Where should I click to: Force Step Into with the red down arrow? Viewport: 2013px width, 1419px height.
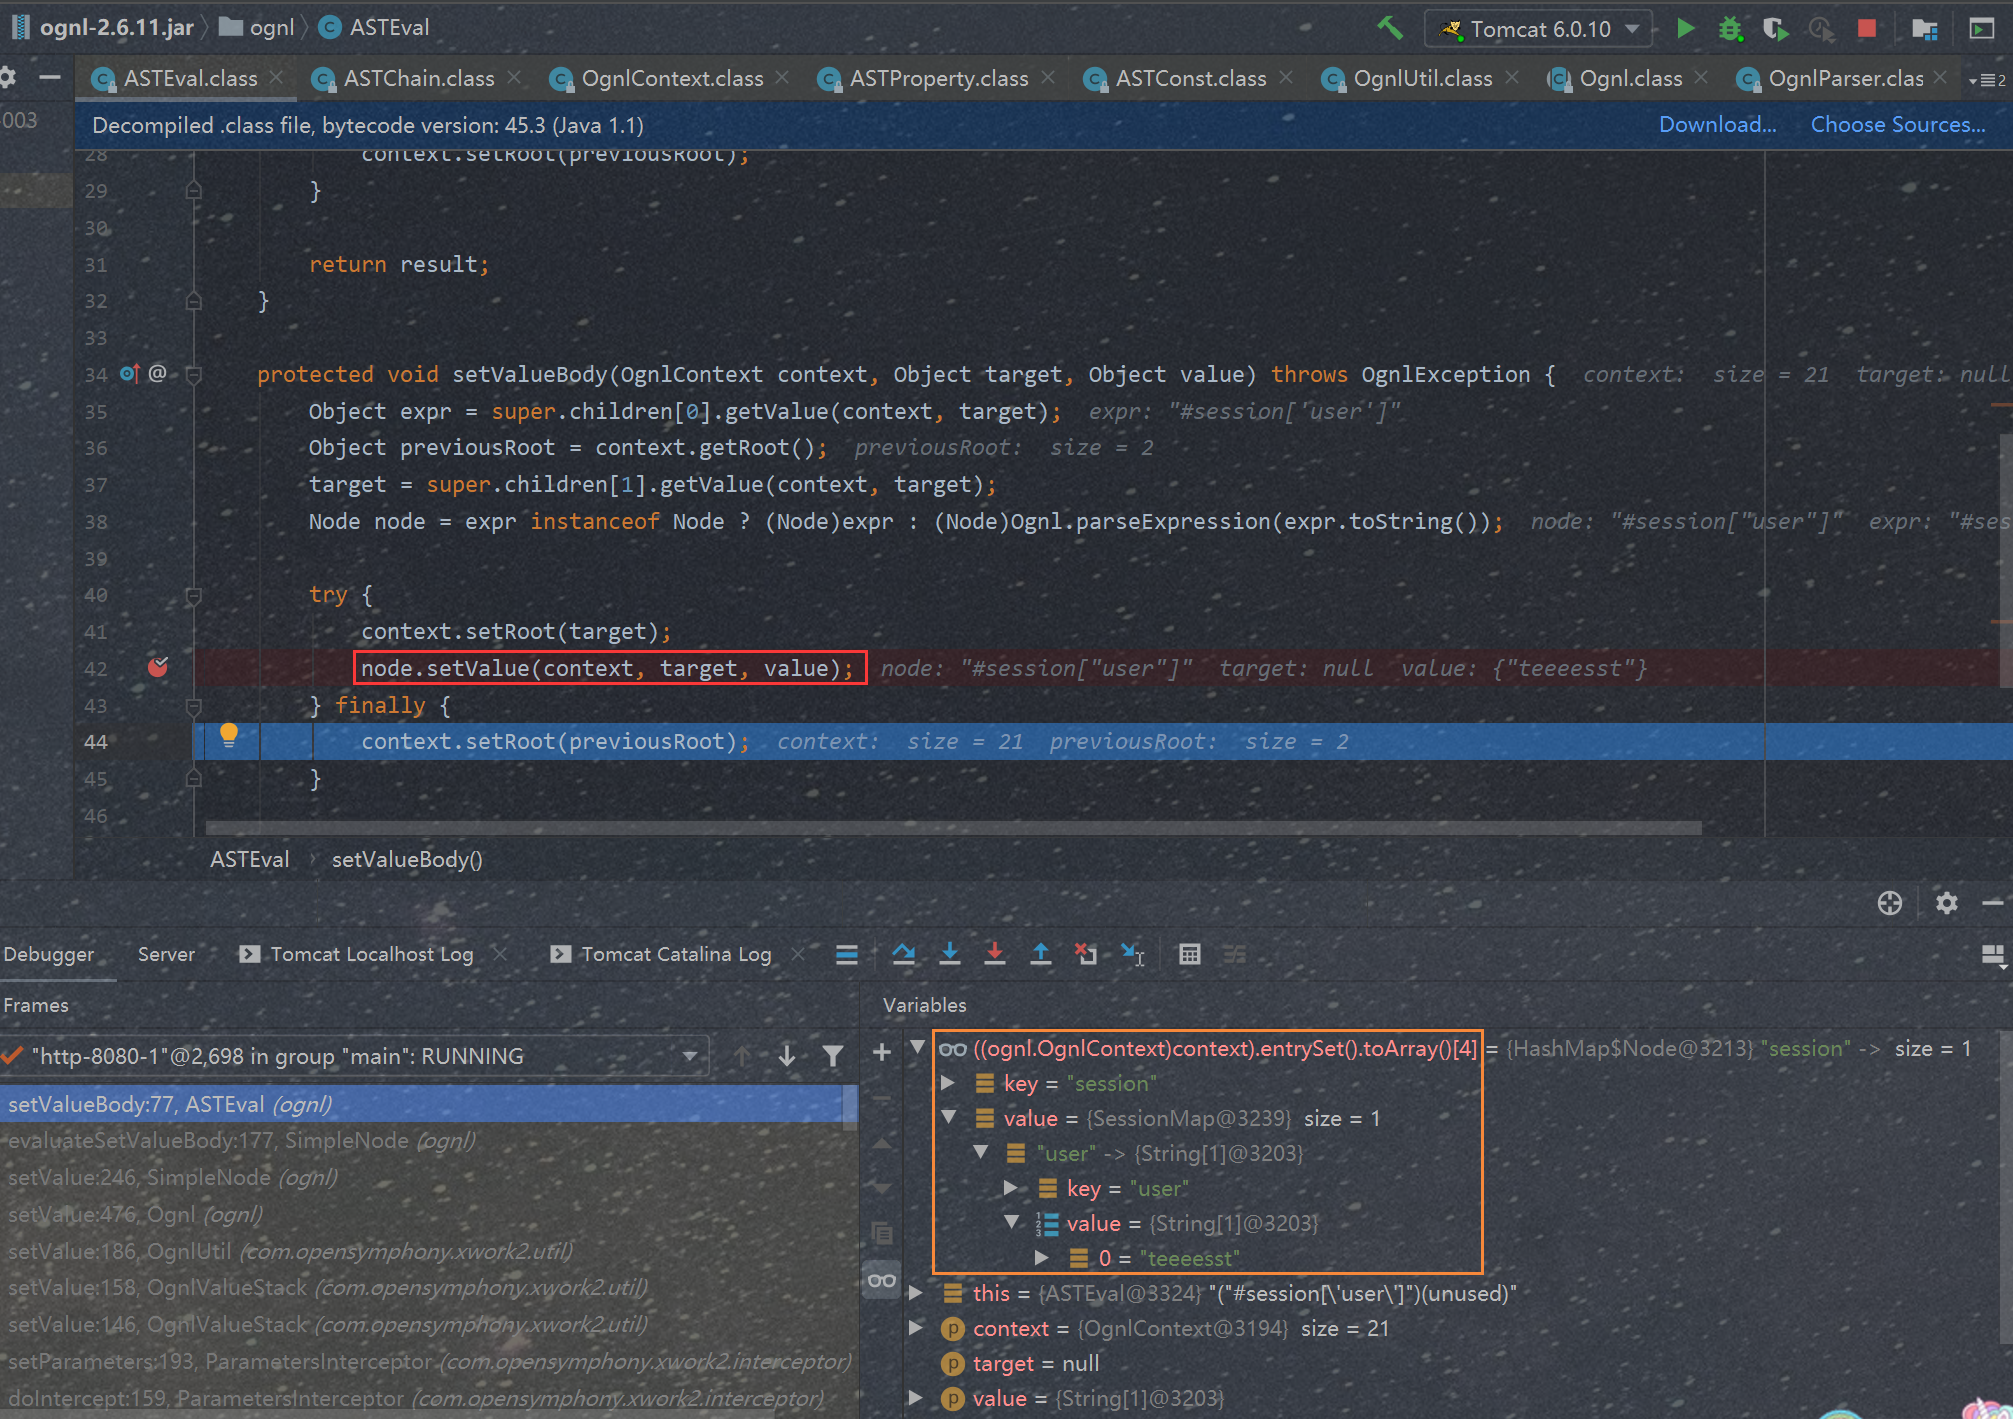point(995,955)
